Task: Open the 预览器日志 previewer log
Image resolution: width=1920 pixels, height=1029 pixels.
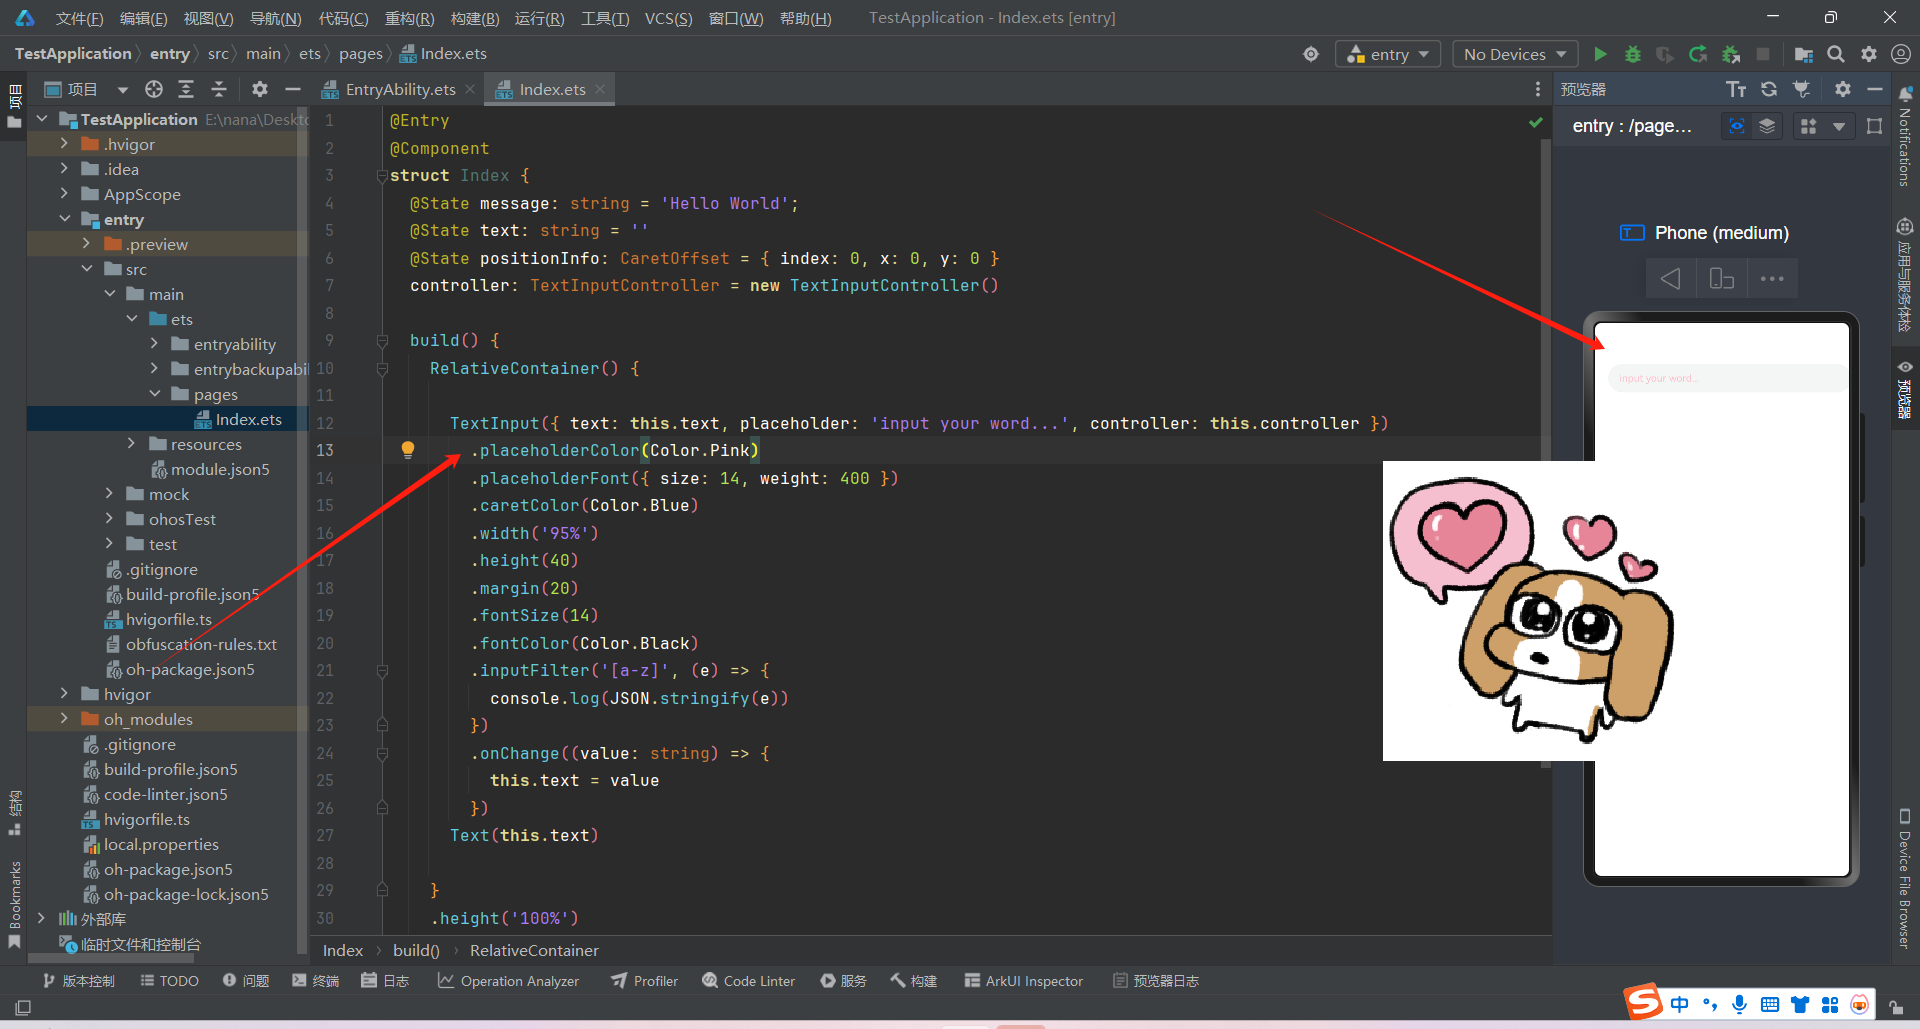Action: coord(1156,981)
